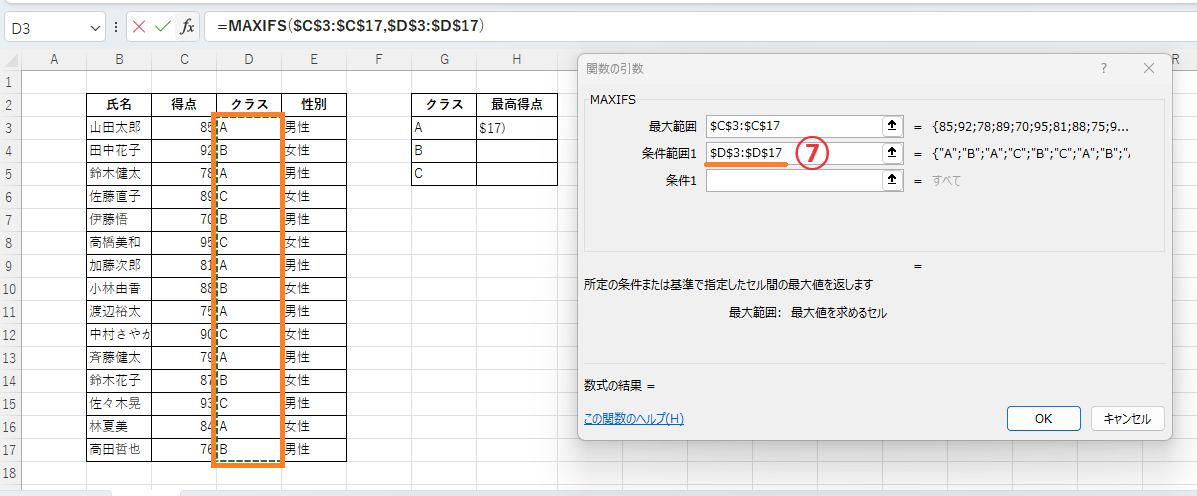Click the 最大範囲 input field

point(790,126)
